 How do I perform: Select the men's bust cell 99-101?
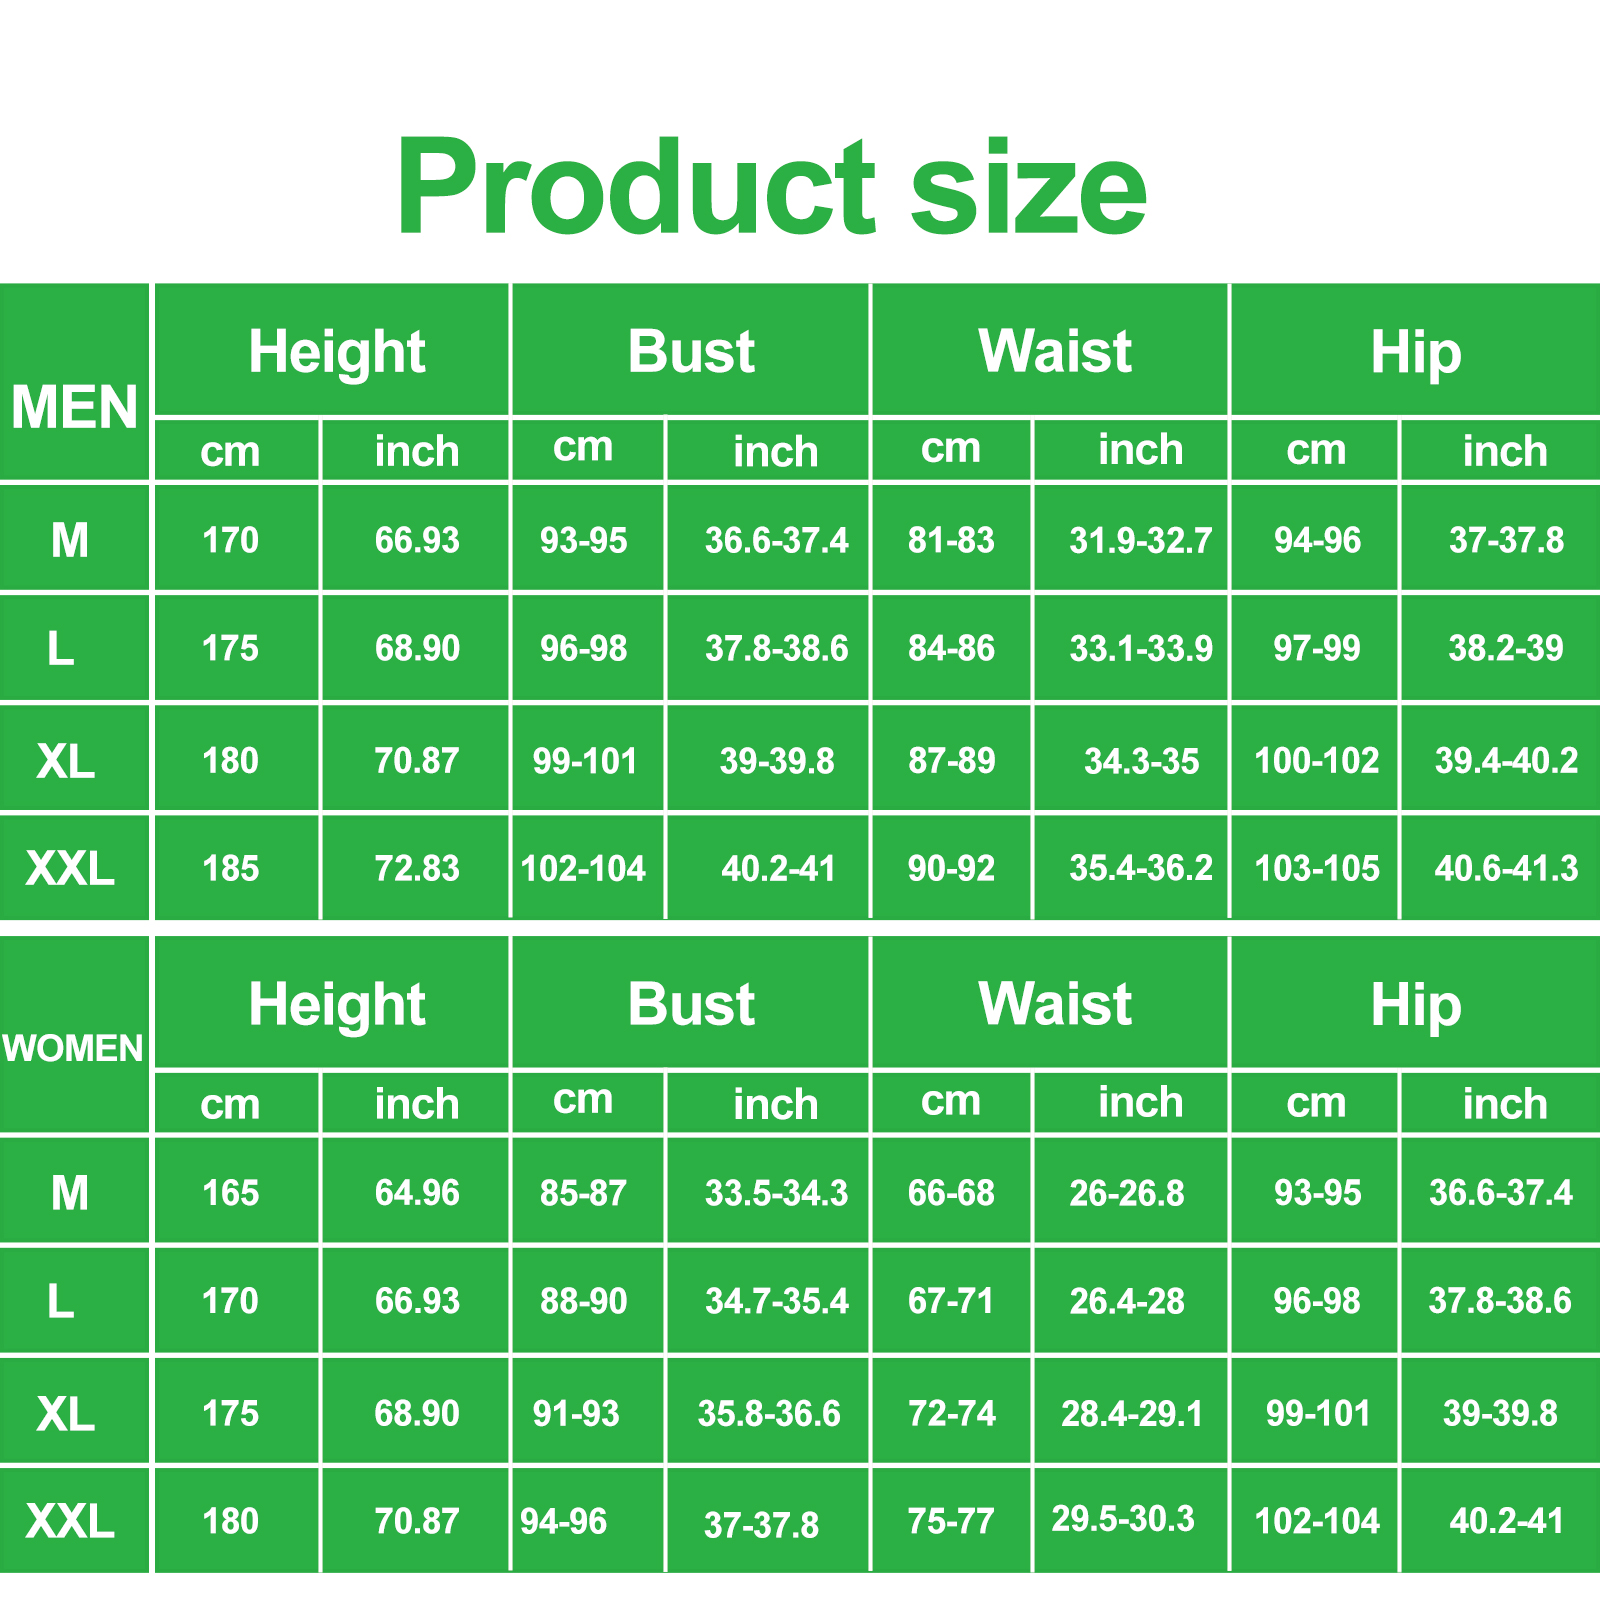click(x=585, y=761)
